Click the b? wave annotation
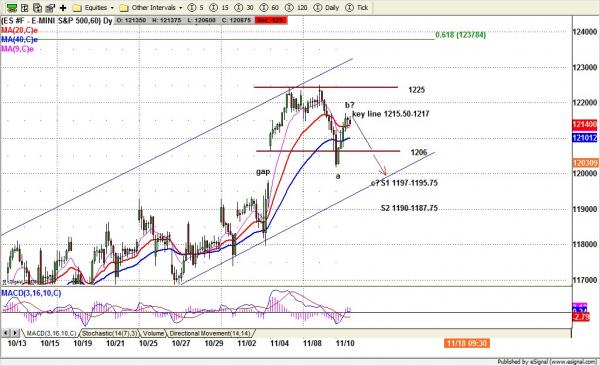 click(350, 105)
